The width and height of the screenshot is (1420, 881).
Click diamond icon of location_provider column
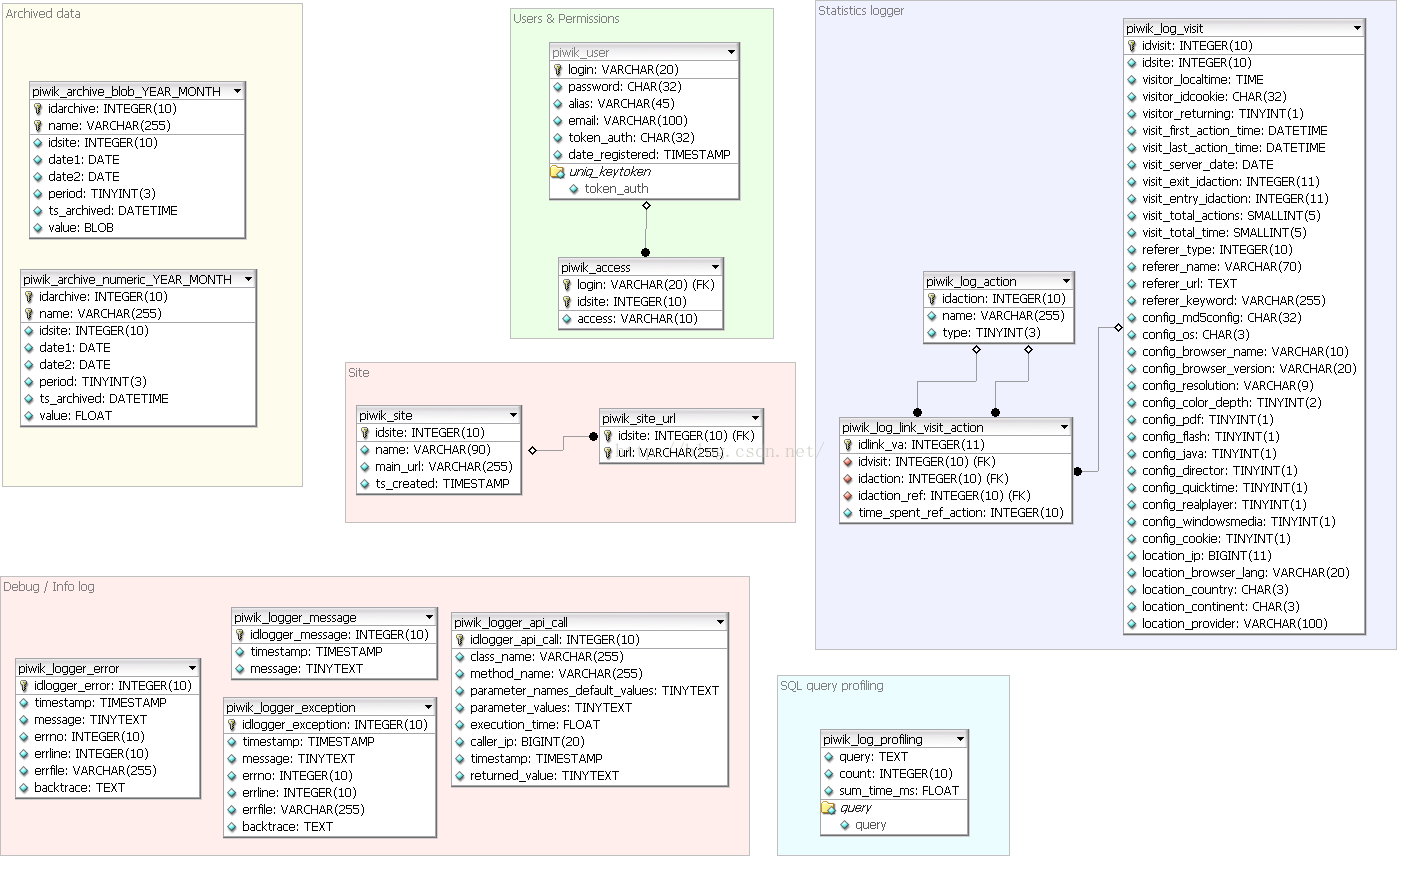pyautogui.click(x=1132, y=624)
